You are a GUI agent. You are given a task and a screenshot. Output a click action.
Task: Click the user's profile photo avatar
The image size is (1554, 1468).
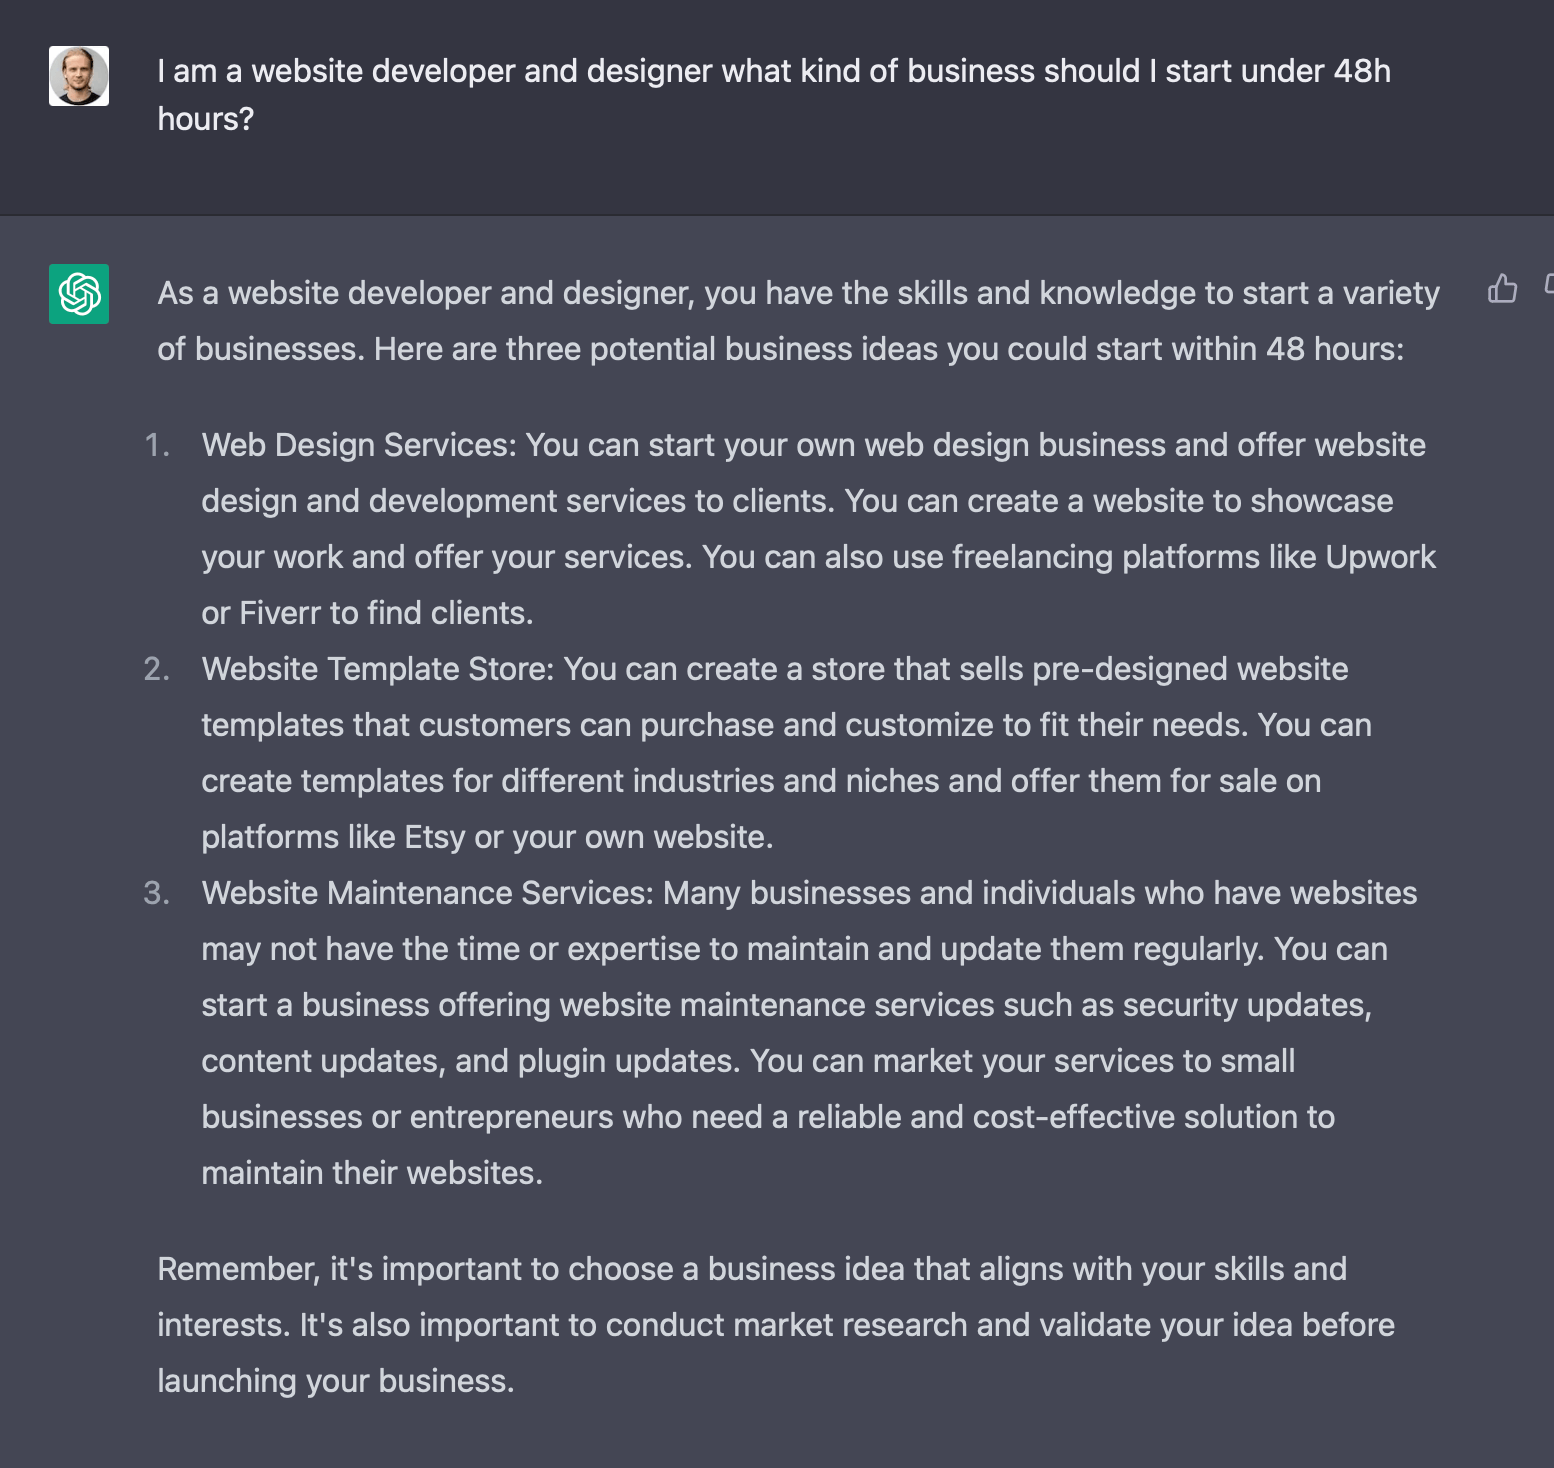click(79, 76)
